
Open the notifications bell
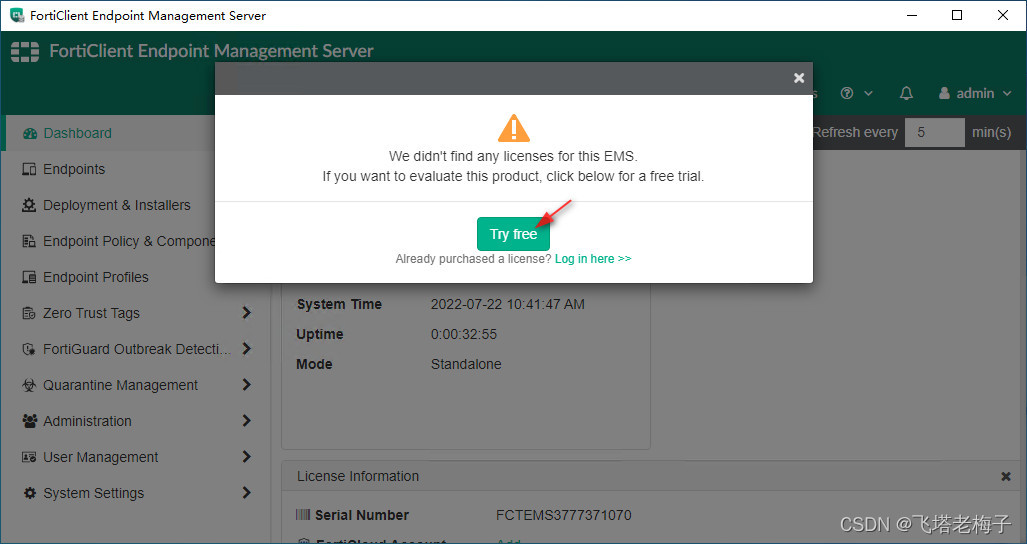click(x=906, y=94)
